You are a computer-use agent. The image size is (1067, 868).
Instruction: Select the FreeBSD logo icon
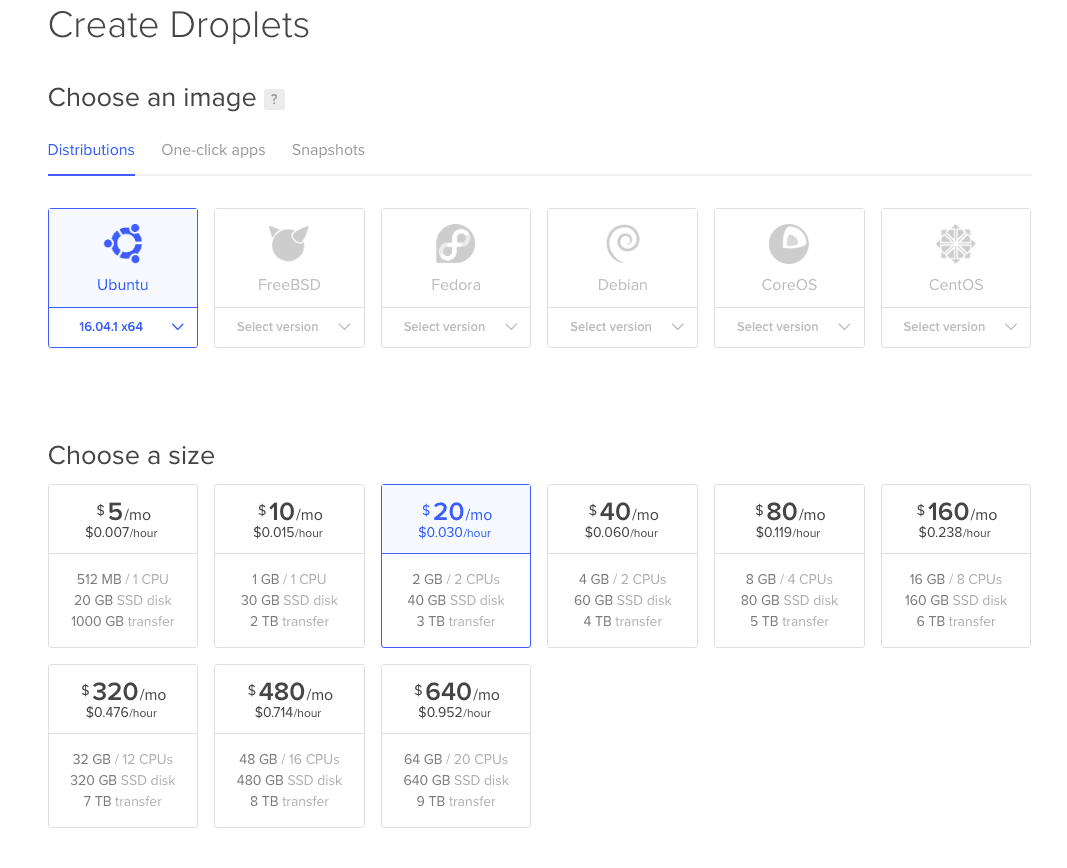click(x=289, y=243)
